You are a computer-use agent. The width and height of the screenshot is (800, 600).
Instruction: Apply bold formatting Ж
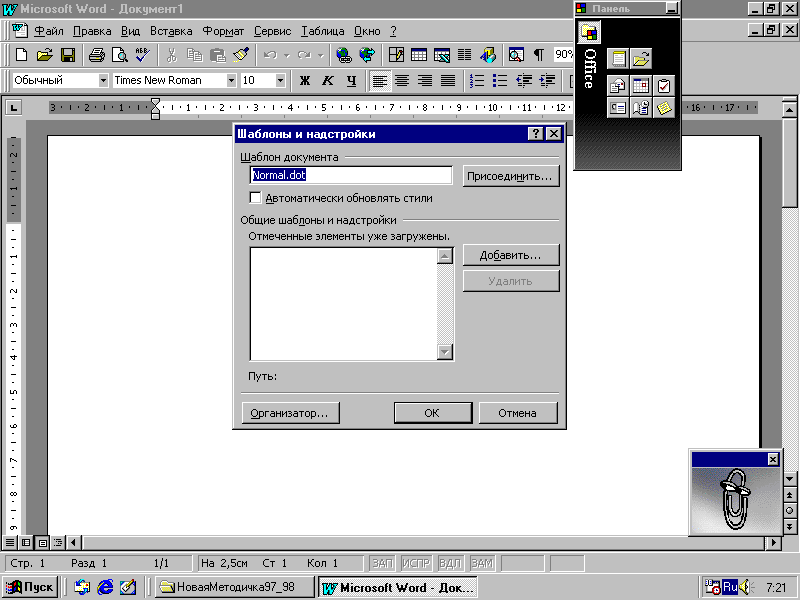point(305,81)
